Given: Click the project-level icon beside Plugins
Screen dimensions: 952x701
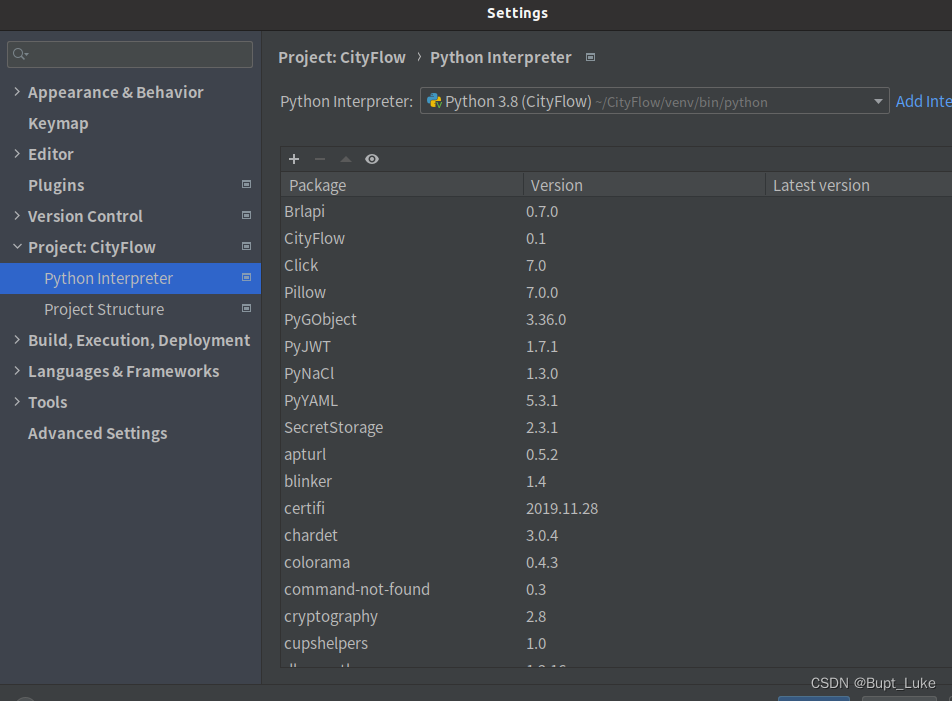Looking at the screenshot, I should tap(246, 185).
